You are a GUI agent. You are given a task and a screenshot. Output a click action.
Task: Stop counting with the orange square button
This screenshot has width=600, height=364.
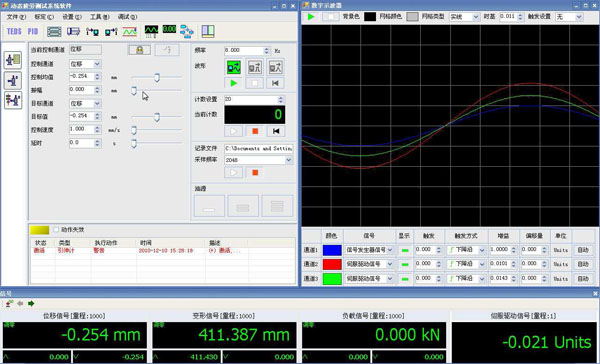255,131
